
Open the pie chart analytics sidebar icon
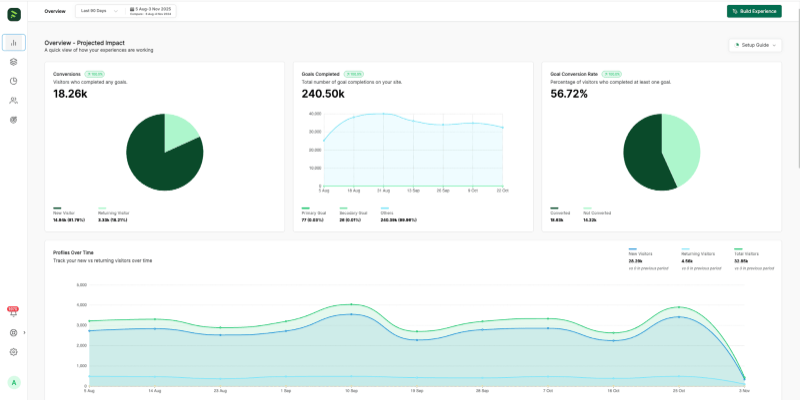(14, 81)
